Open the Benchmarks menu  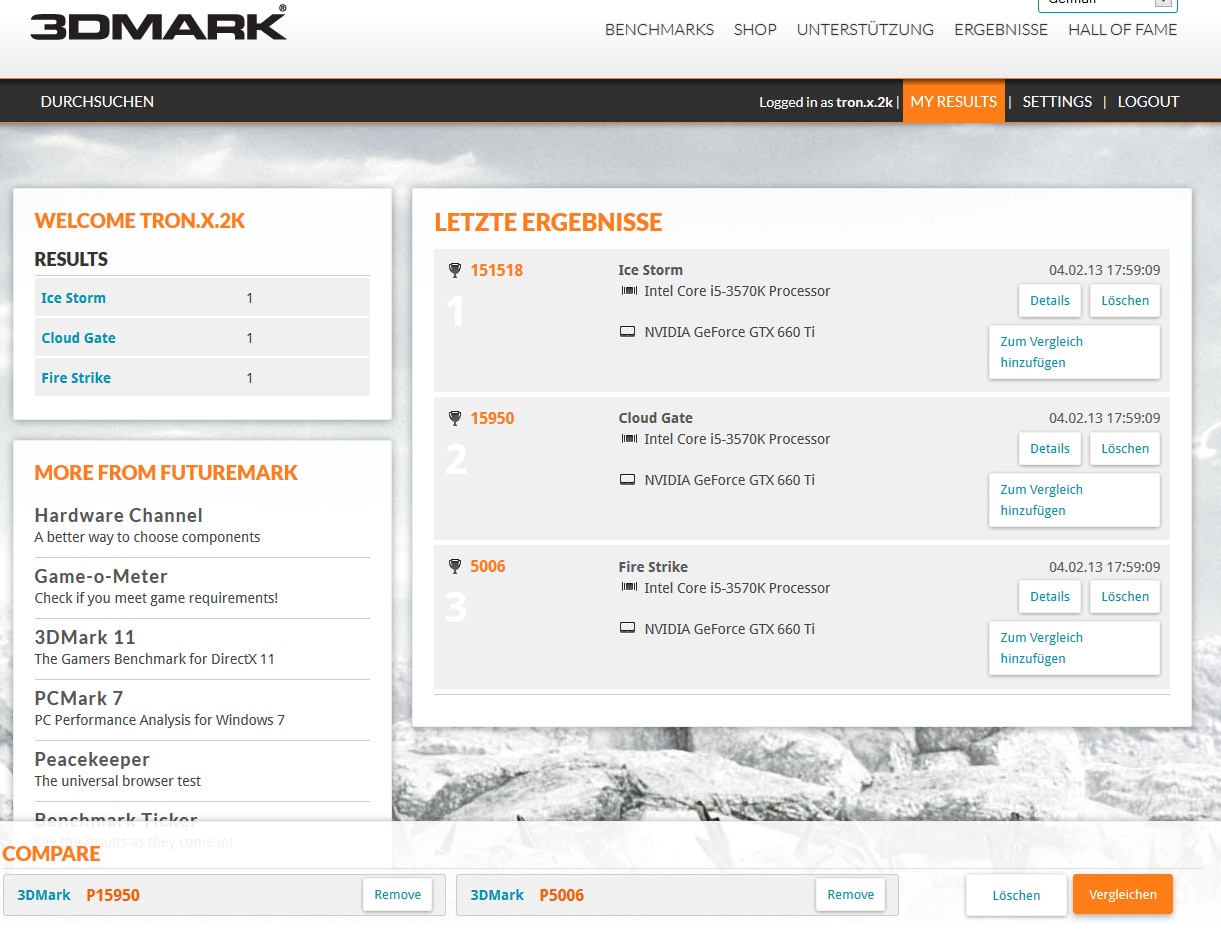coord(659,30)
